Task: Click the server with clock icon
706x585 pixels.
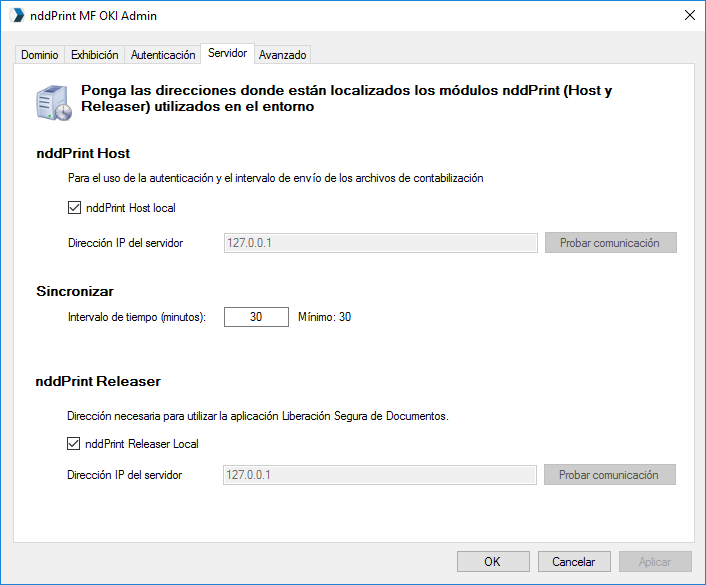Action: coord(54,103)
